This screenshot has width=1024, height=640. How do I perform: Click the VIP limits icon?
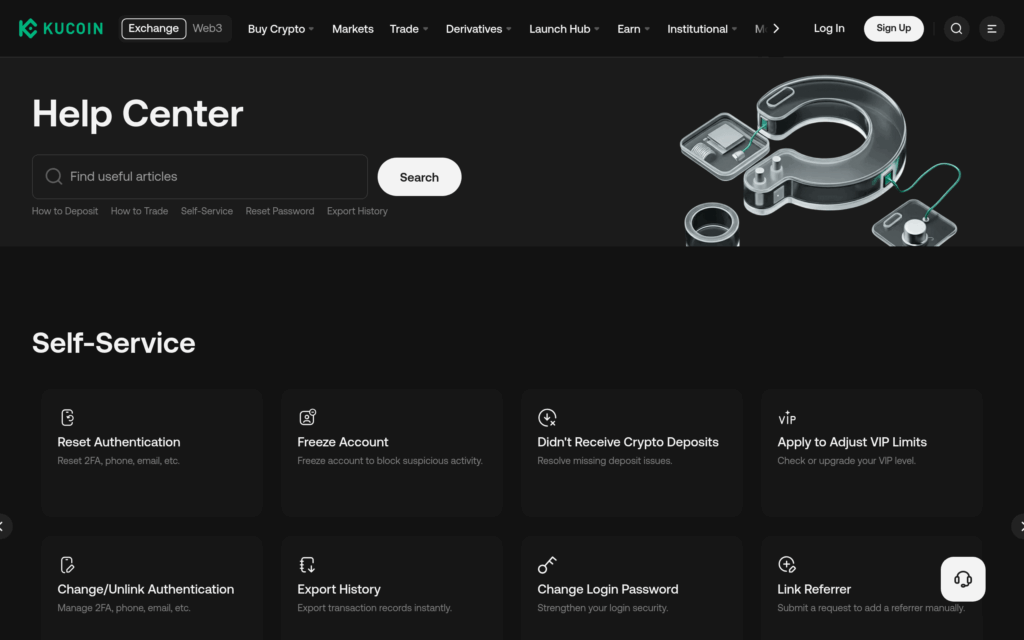click(x=787, y=417)
